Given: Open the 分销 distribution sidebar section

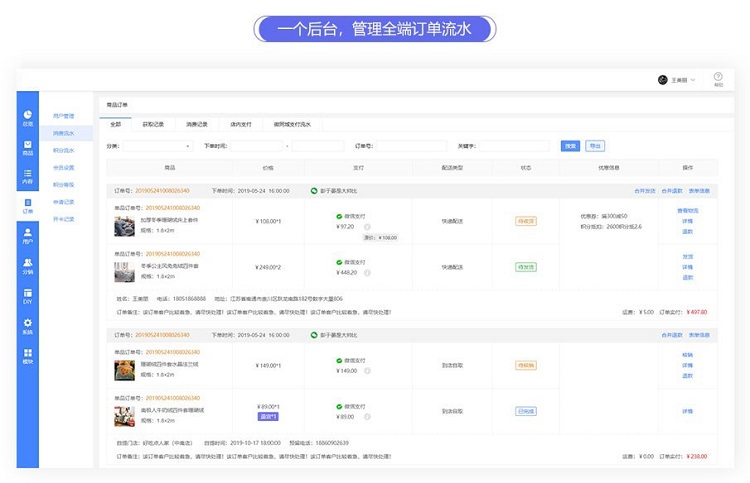Looking at the screenshot, I should (x=28, y=266).
